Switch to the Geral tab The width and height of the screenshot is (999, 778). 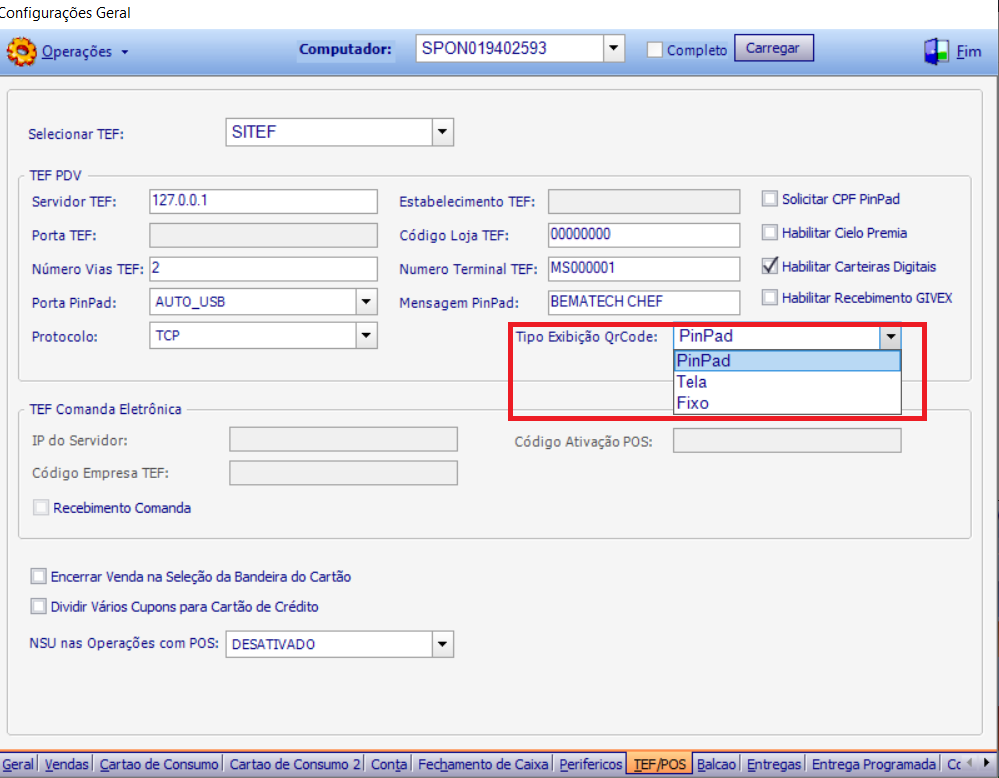(18, 764)
